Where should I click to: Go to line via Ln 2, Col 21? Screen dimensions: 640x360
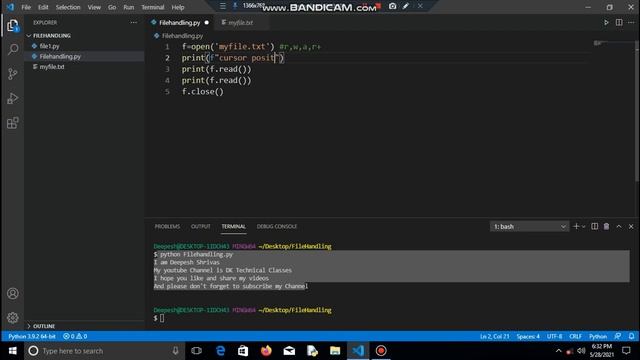pos(494,336)
